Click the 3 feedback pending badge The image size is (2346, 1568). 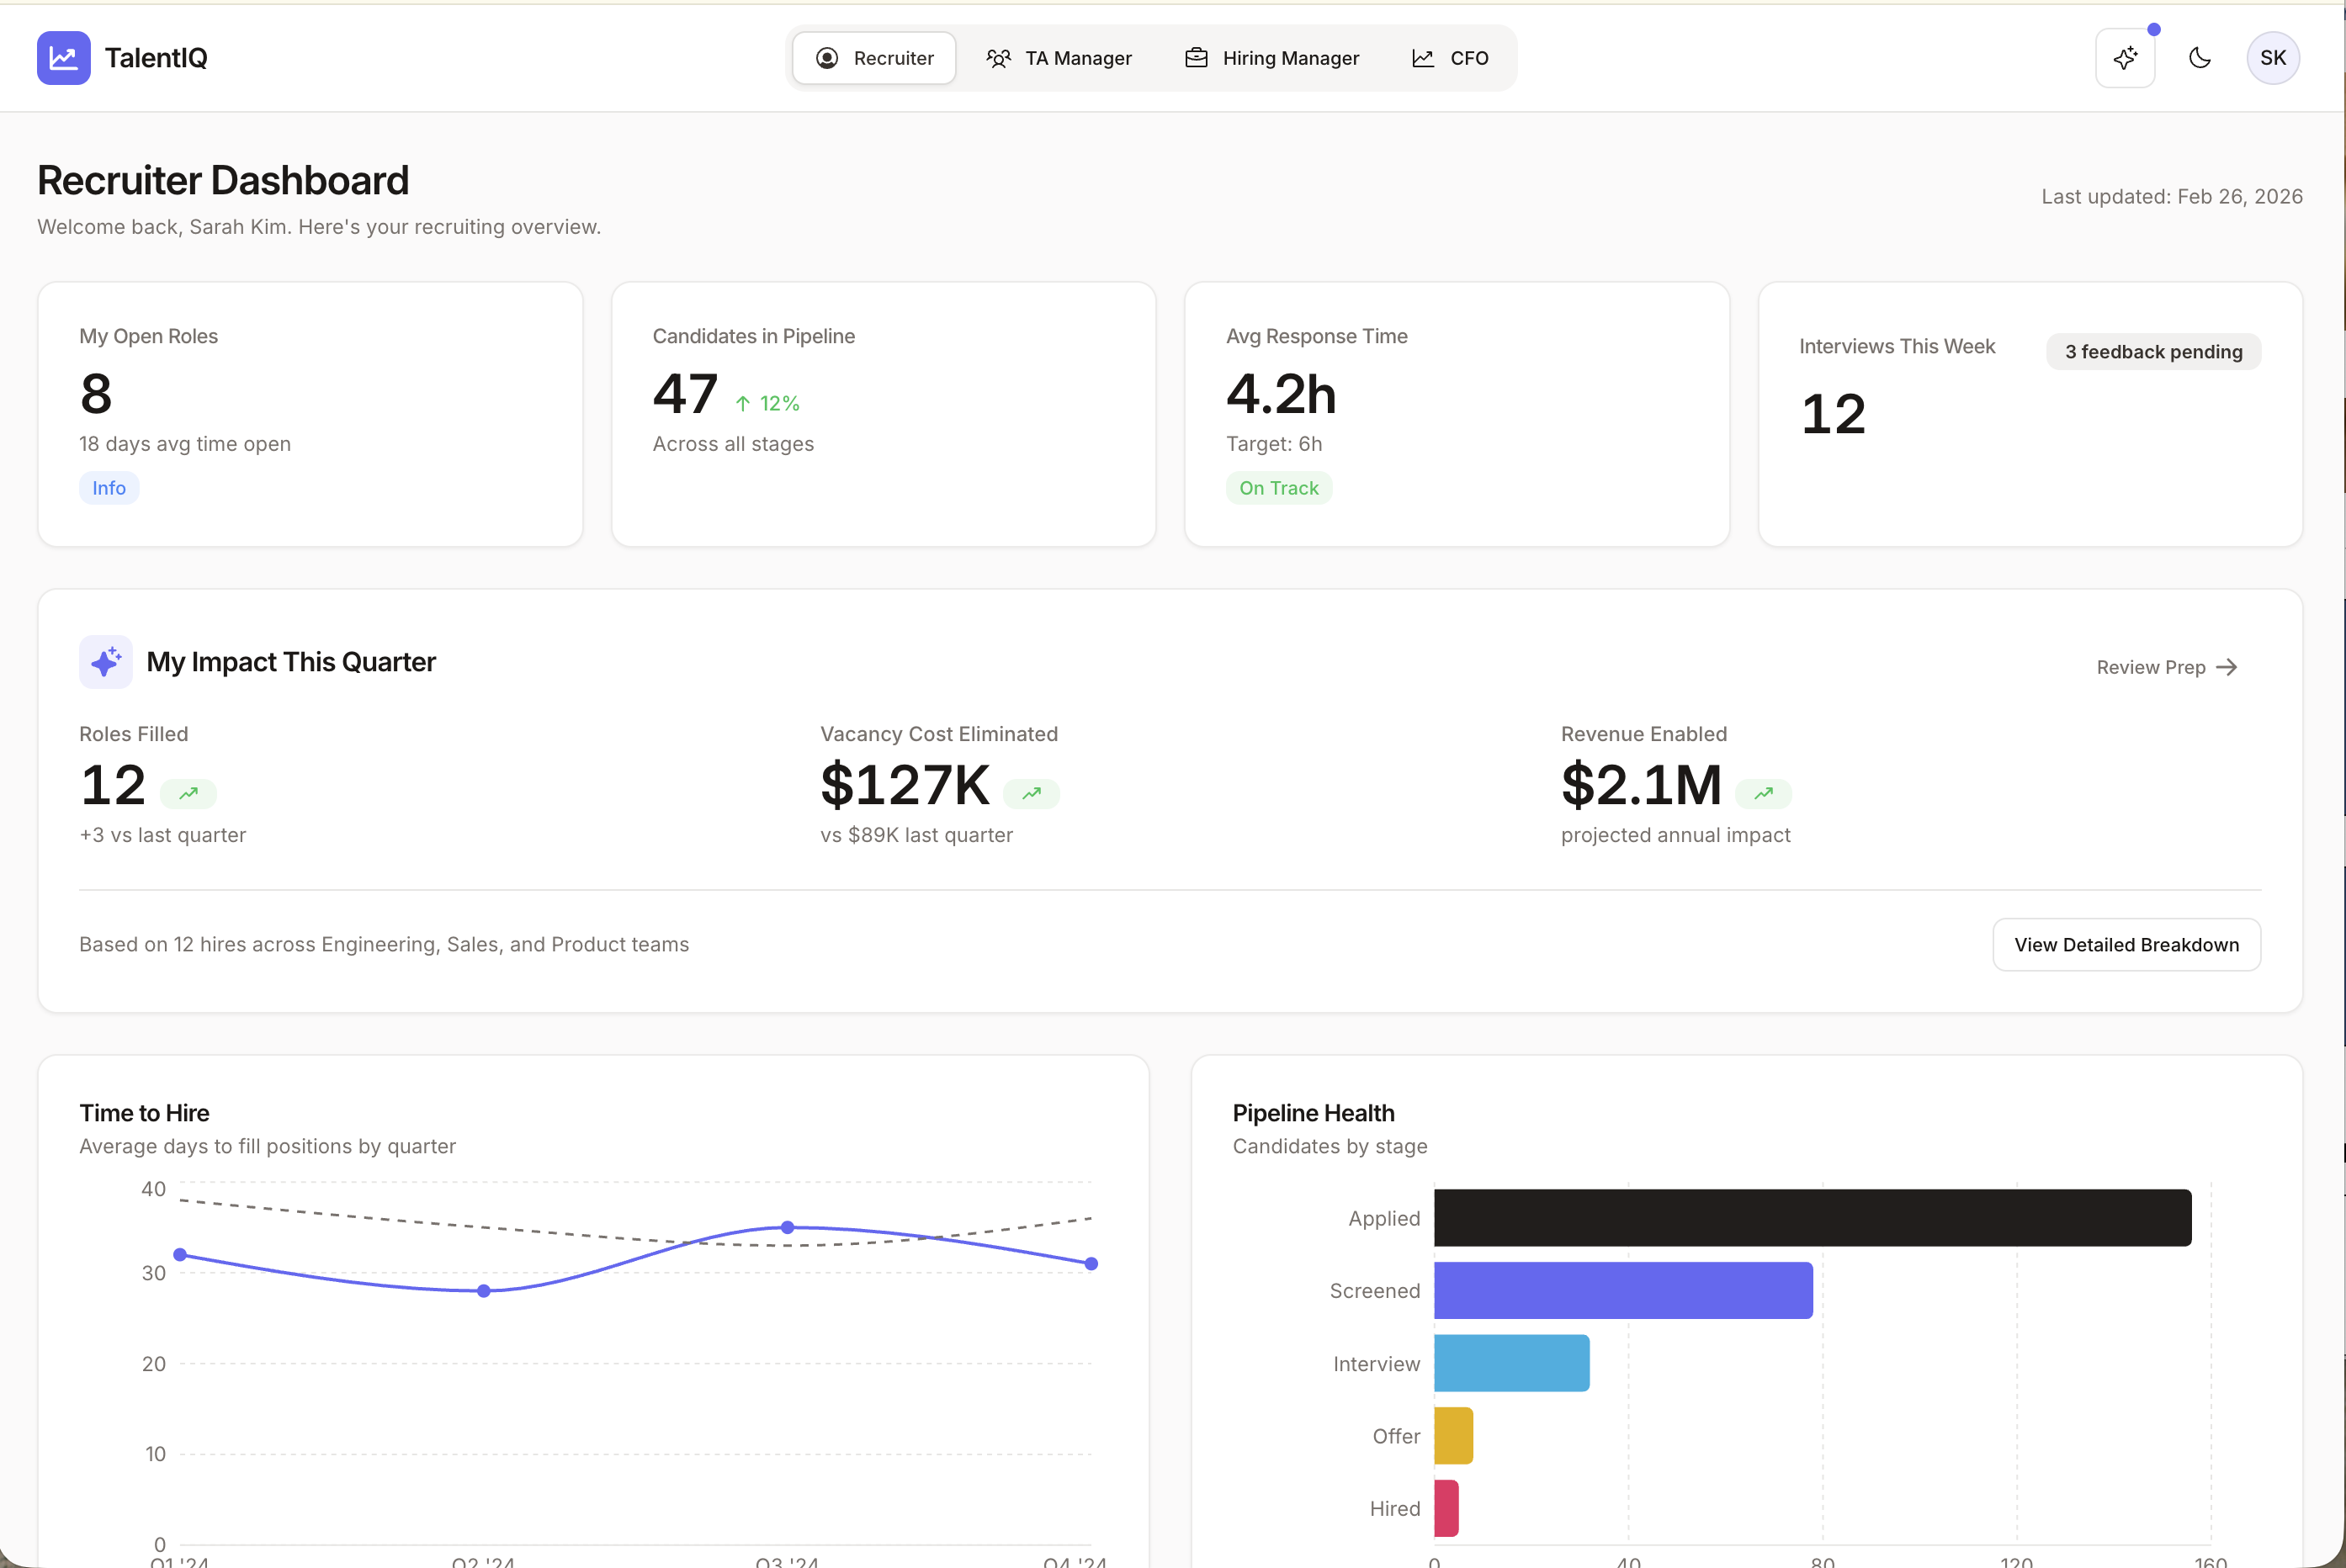coord(2153,351)
